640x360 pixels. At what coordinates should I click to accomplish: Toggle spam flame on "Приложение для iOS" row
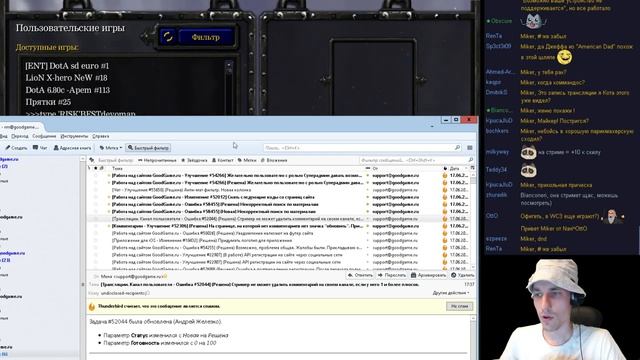(x=445, y=241)
